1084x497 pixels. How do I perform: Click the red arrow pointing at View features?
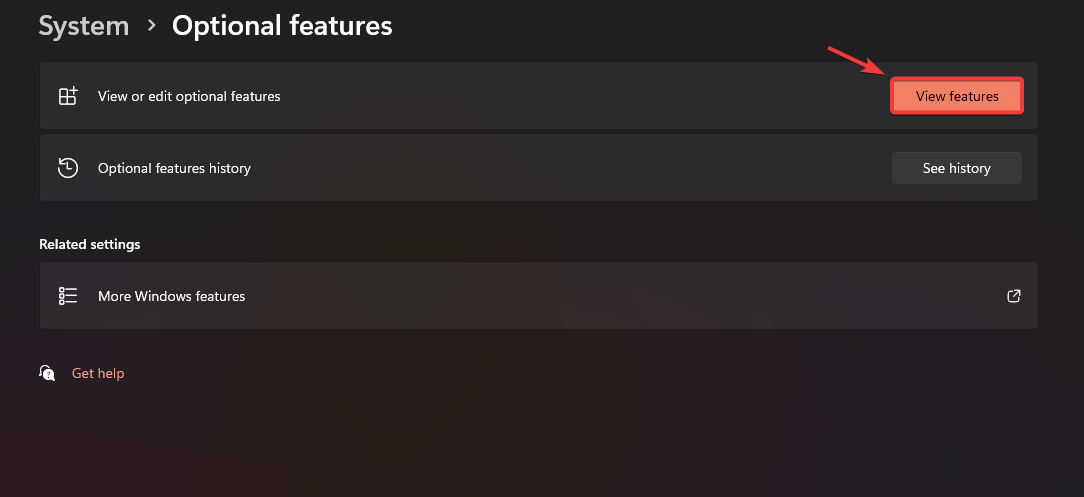point(854,59)
